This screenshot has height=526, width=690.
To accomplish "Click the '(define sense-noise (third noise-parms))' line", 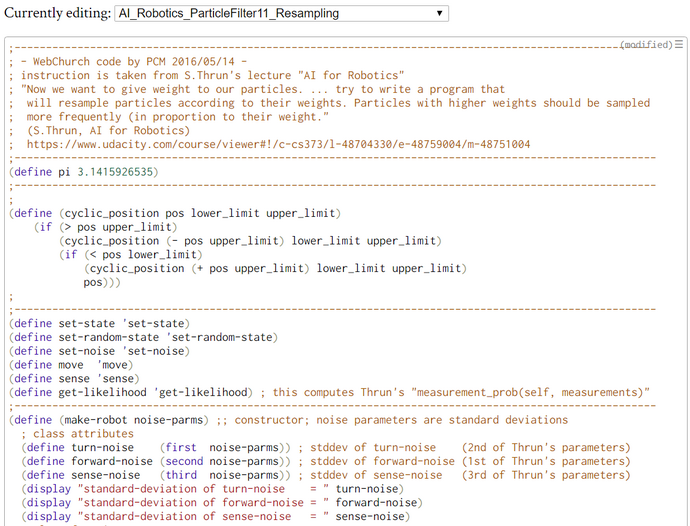I will [156, 475].
